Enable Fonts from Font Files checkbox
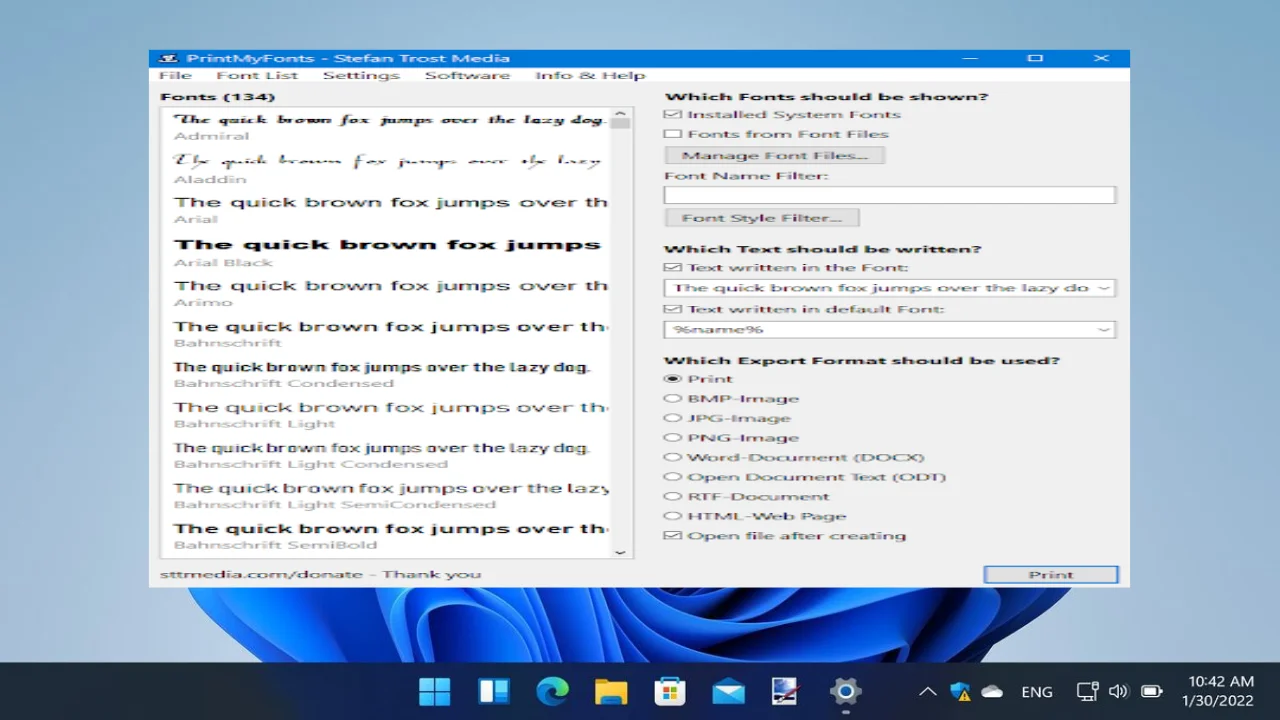 click(x=673, y=134)
